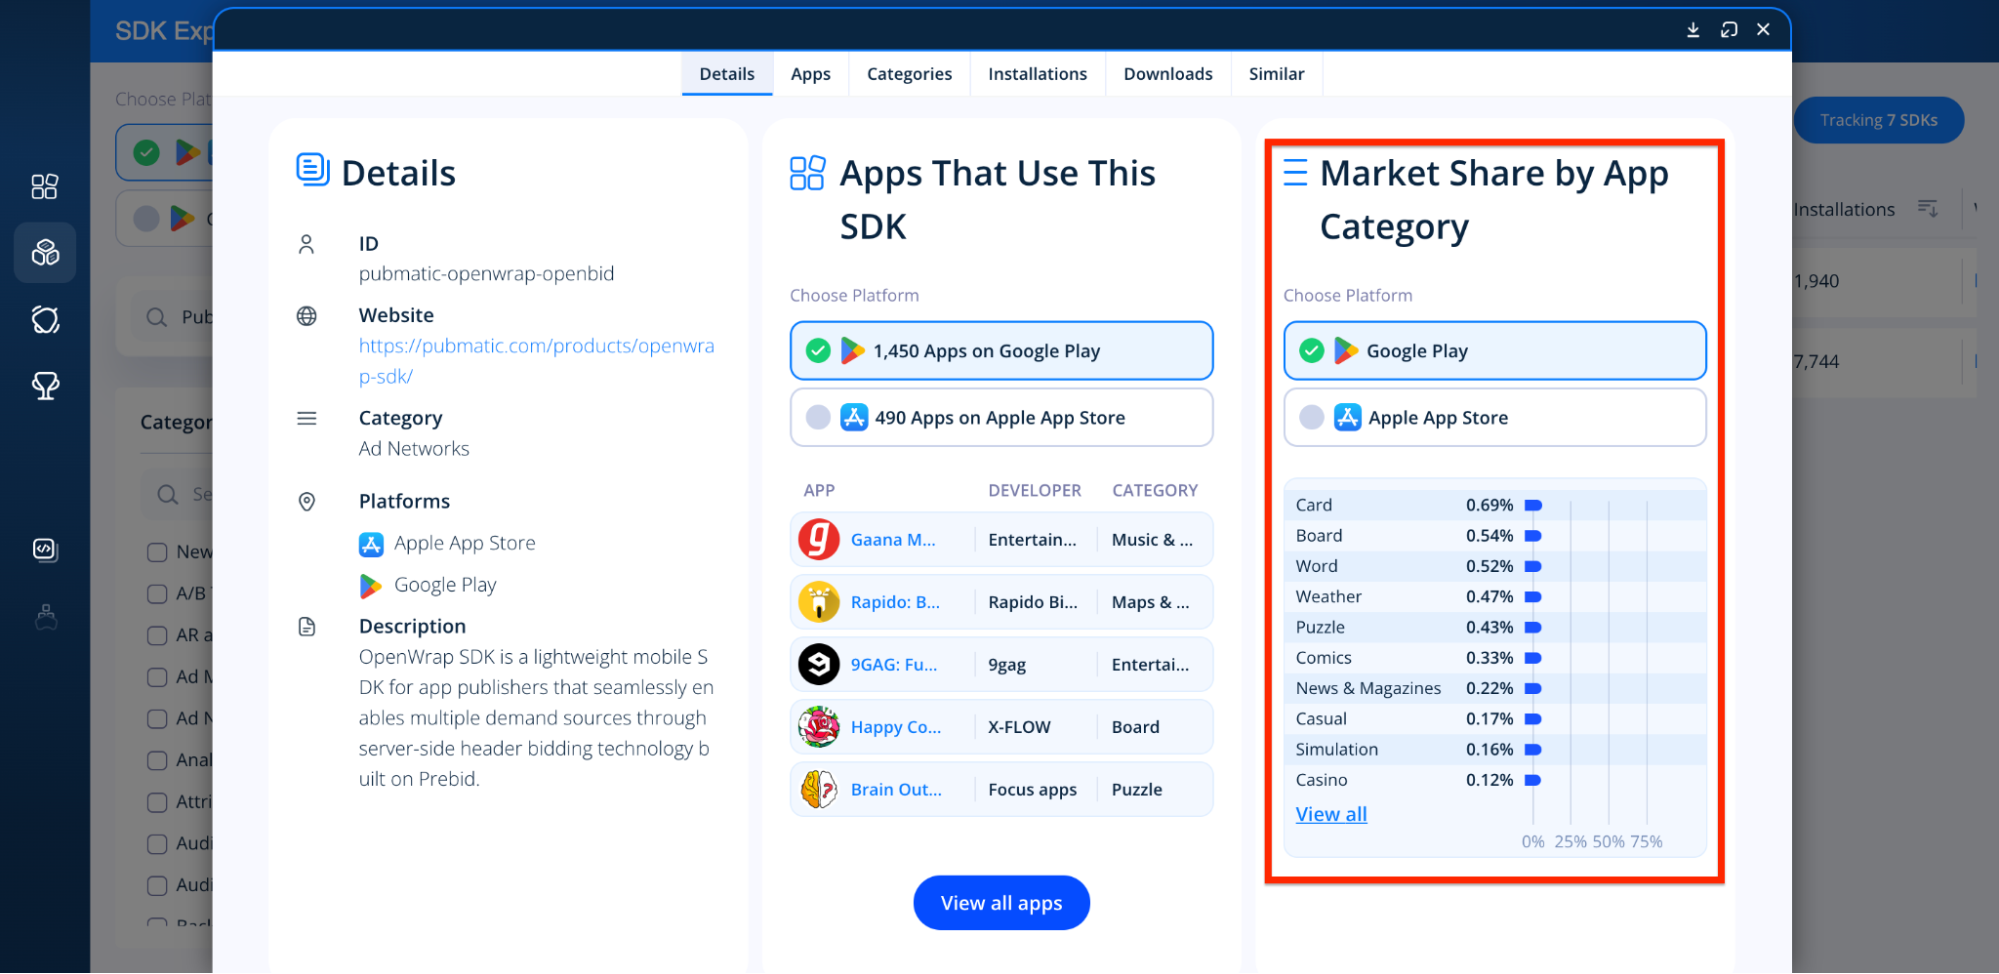Click the Puzzle 0.43% category row
Screen dimensions: 1999x974
[1495, 627]
